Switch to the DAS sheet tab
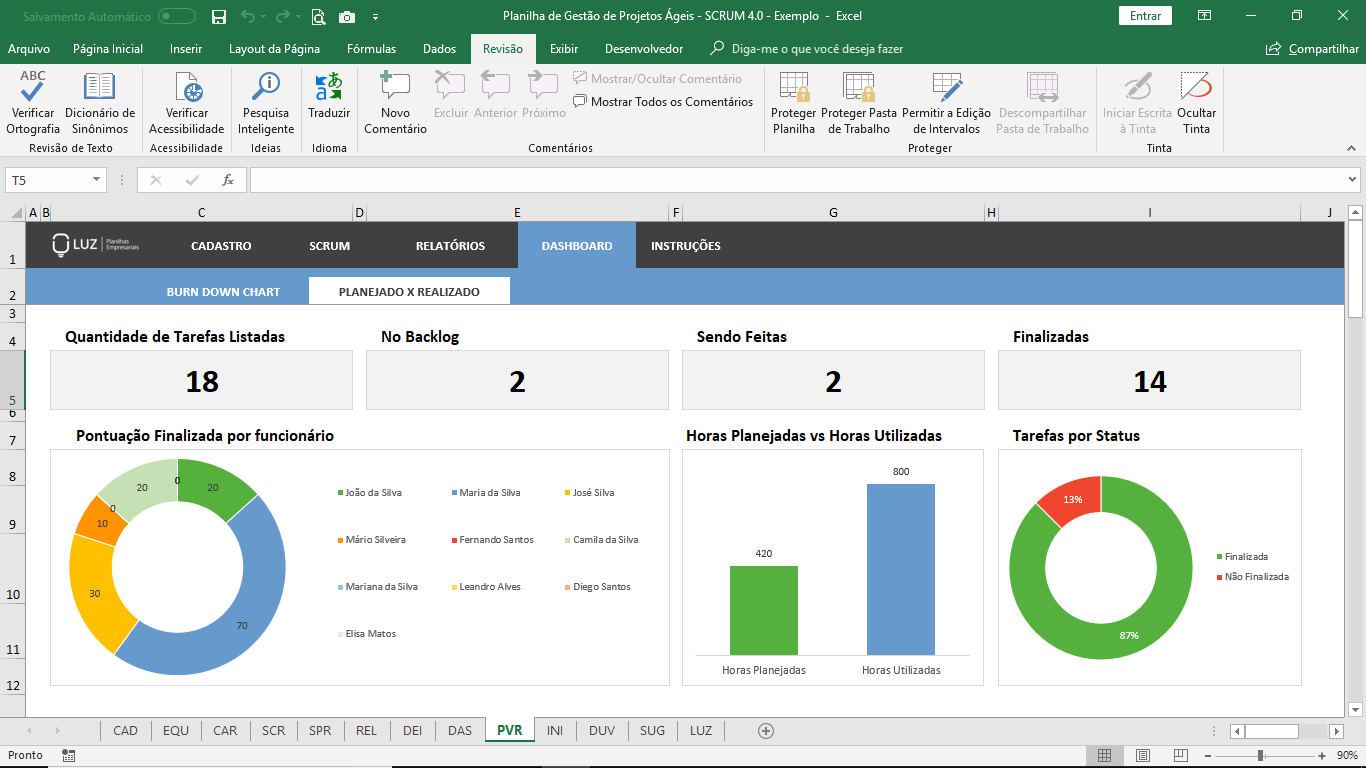 point(460,731)
